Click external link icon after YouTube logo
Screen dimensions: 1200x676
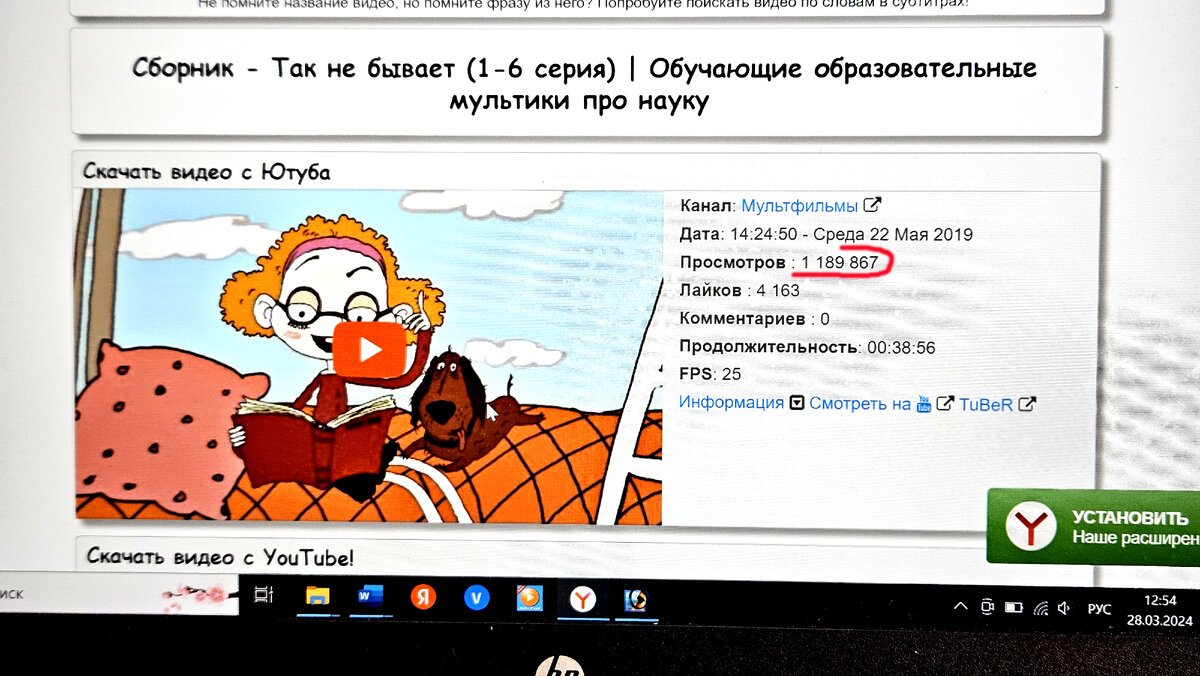pos(945,404)
